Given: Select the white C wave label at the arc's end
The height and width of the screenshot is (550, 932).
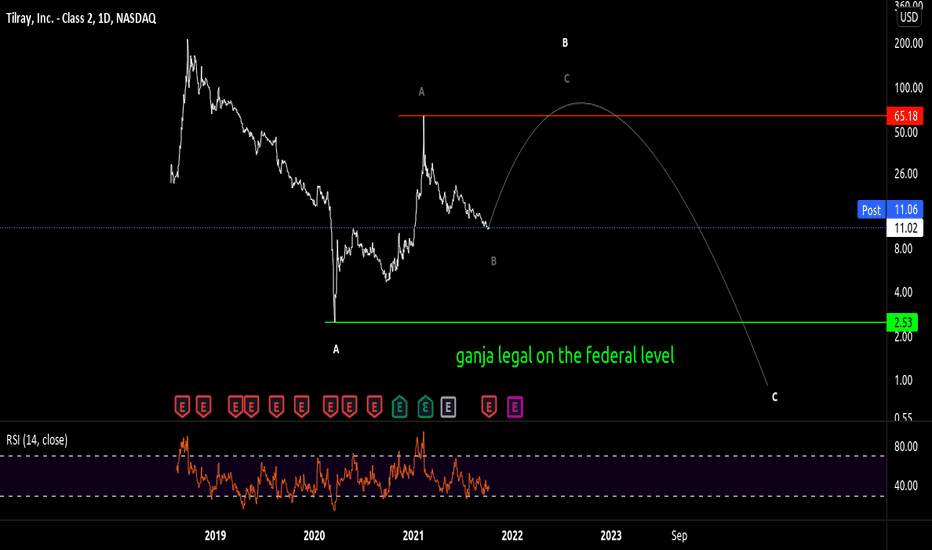Looking at the screenshot, I should pyautogui.click(x=774, y=397).
